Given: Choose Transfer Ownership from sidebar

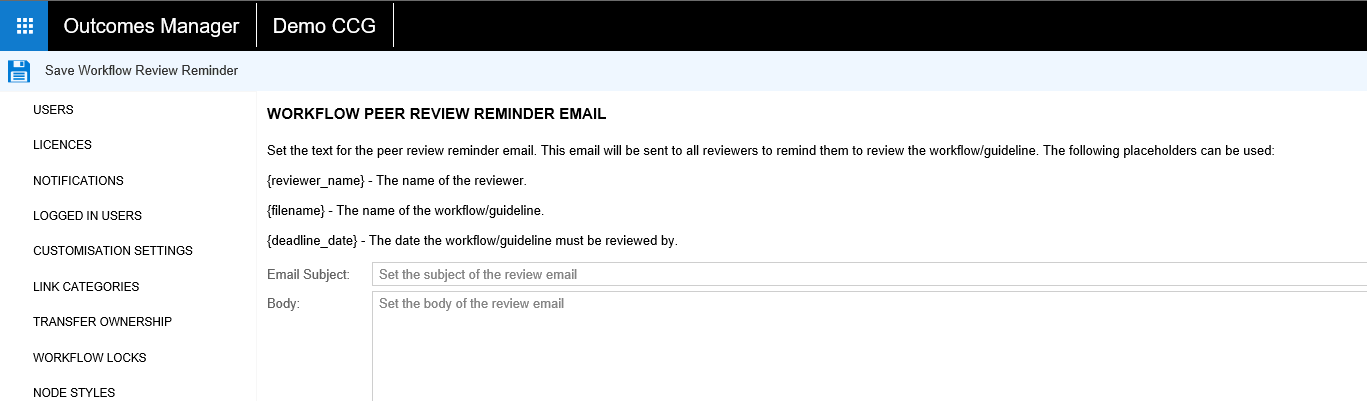Looking at the screenshot, I should click(102, 322).
